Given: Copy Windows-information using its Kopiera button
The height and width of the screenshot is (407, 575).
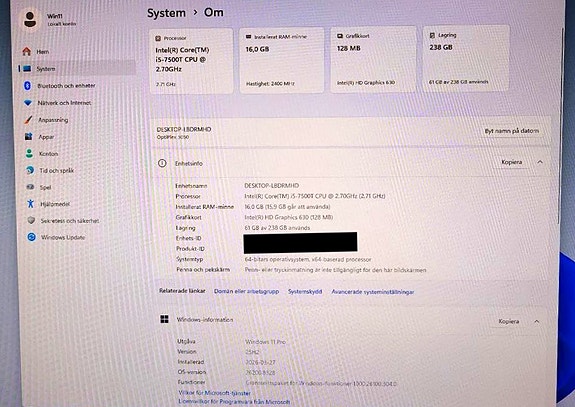Looking at the screenshot, I should tap(509, 321).
